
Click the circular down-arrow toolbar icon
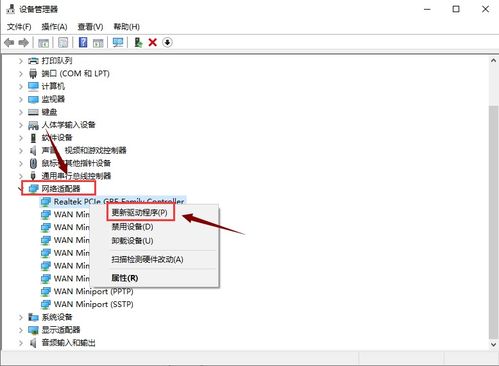pos(167,42)
